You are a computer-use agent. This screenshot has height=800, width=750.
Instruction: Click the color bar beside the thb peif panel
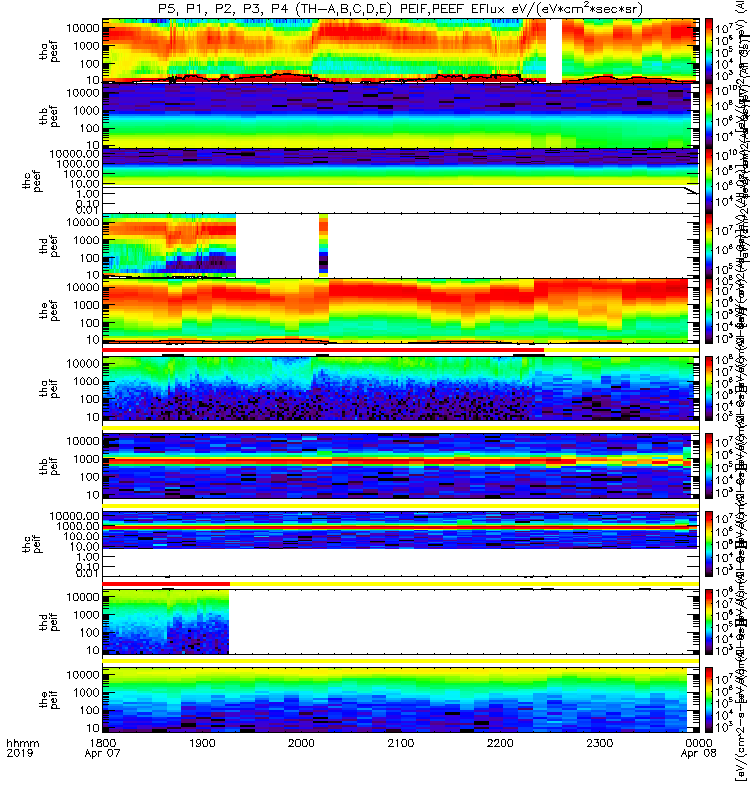(x=709, y=466)
